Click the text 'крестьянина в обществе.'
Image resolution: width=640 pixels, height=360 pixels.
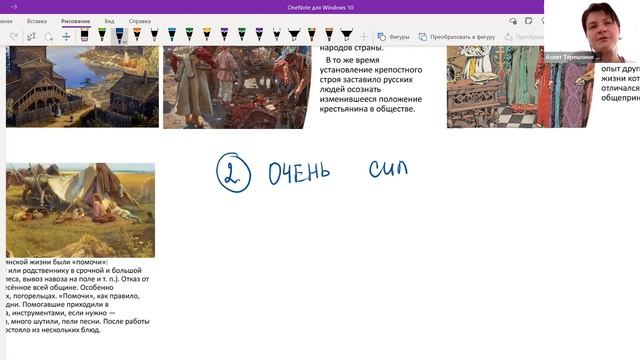tap(367, 109)
